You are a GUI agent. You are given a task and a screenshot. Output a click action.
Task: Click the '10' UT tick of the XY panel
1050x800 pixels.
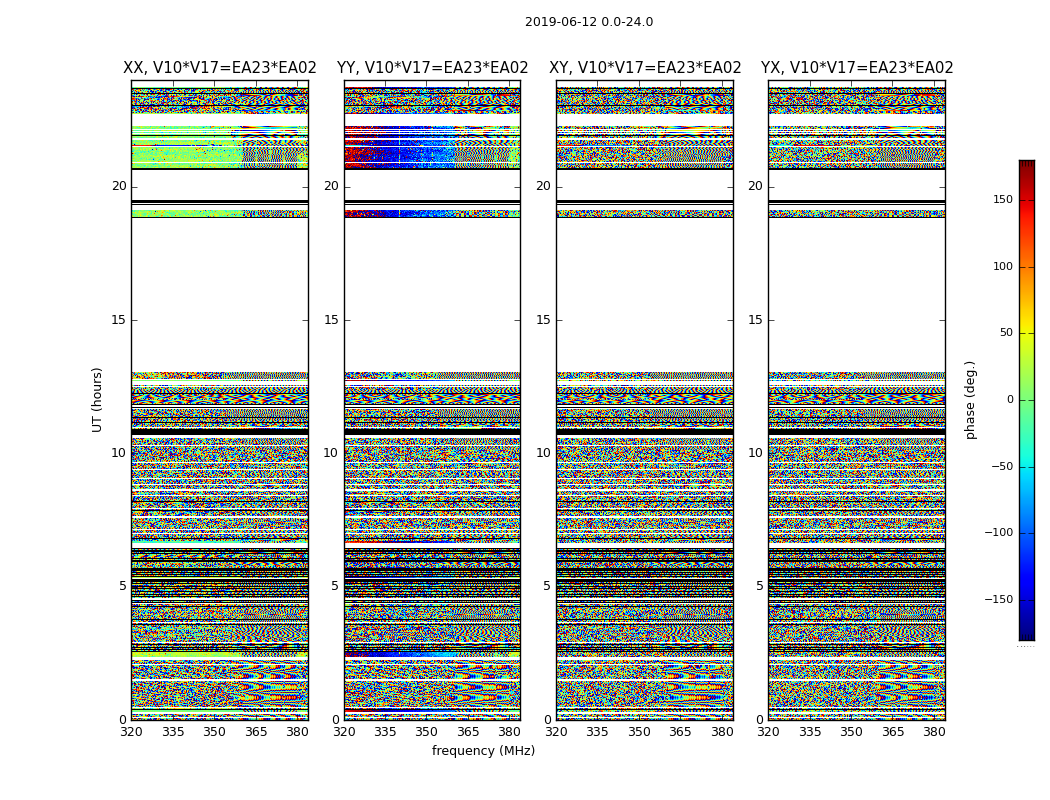[544, 453]
